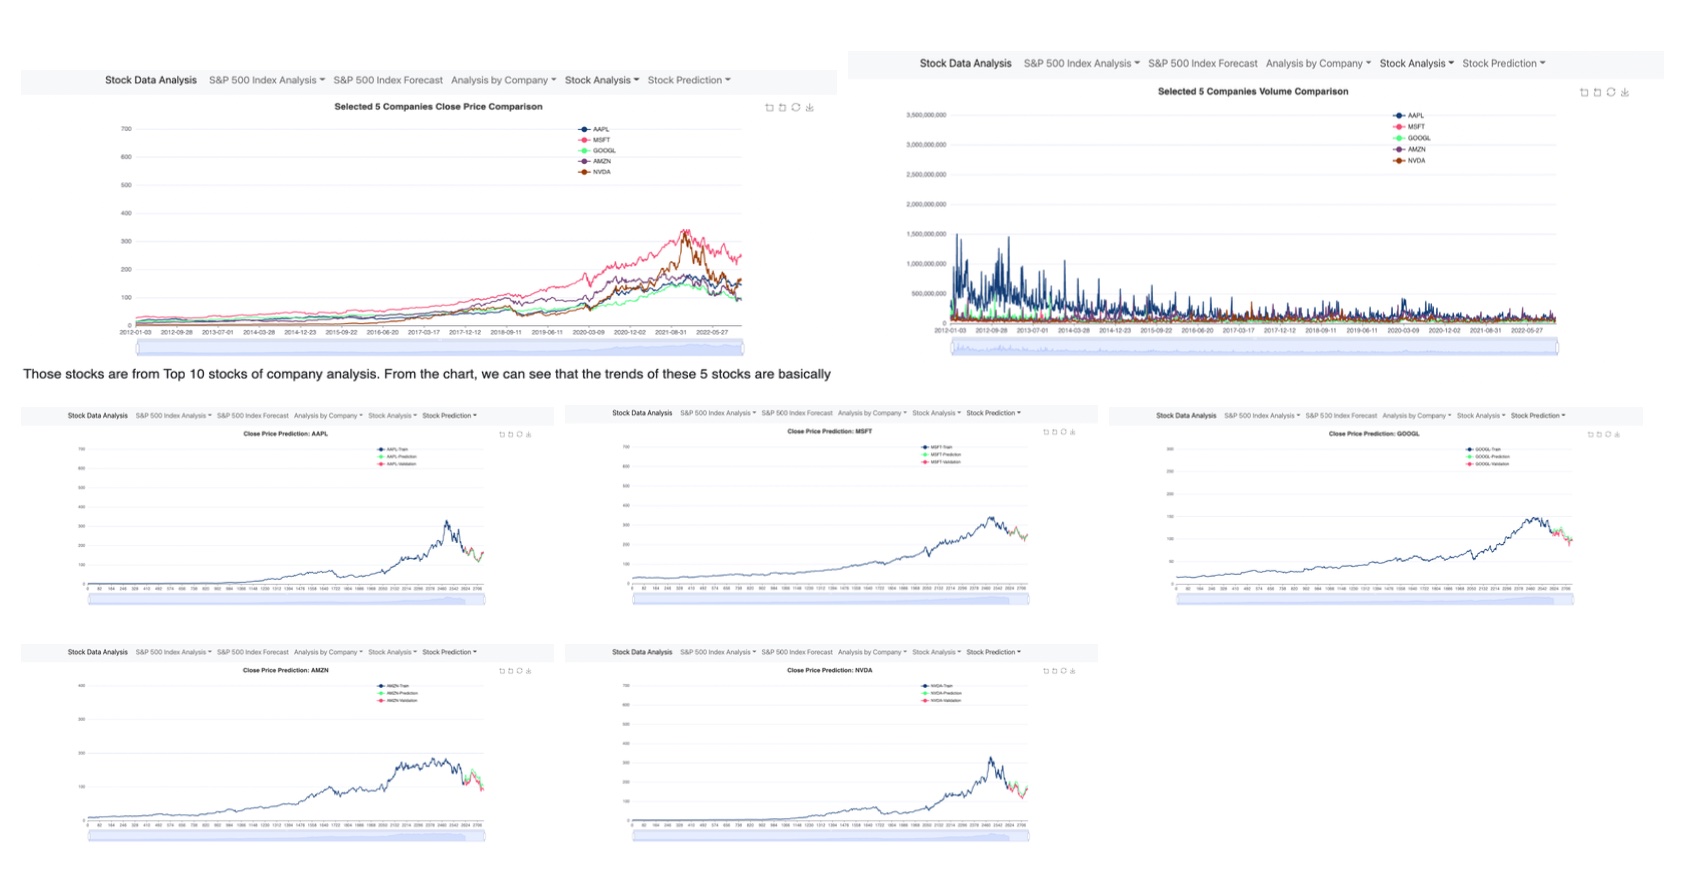1706x894 pixels.
Task: Hide GOOGL series in Volume Comparison legend
Action: pos(1412,138)
